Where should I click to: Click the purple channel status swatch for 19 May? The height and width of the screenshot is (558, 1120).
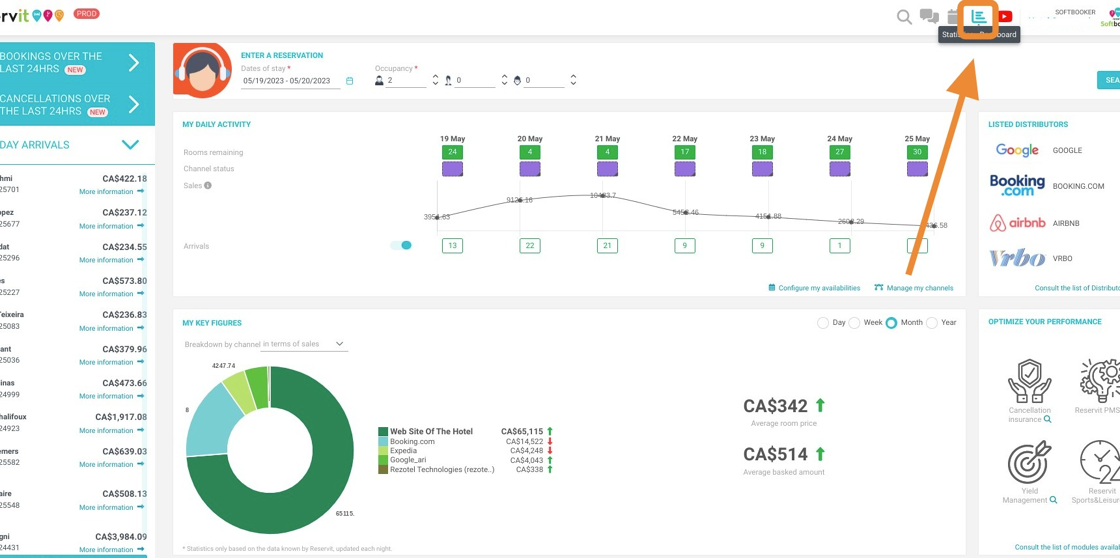(x=452, y=169)
